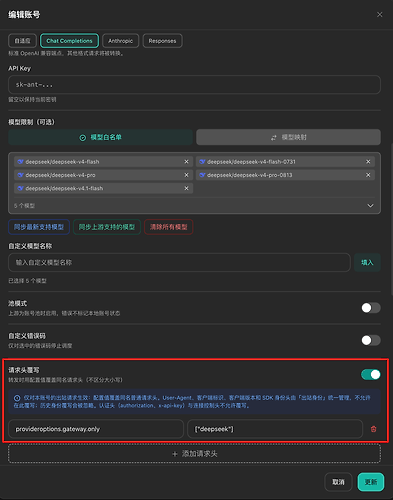The width and height of the screenshot is (393, 500).
Task: Click the 取消 button
Action: 338,482
